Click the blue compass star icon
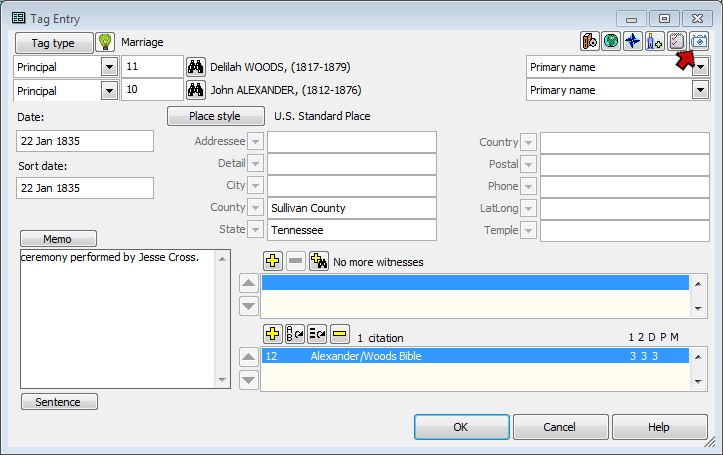The height and width of the screenshot is (455, 723). pyautogui.click(x=633, y=42)
